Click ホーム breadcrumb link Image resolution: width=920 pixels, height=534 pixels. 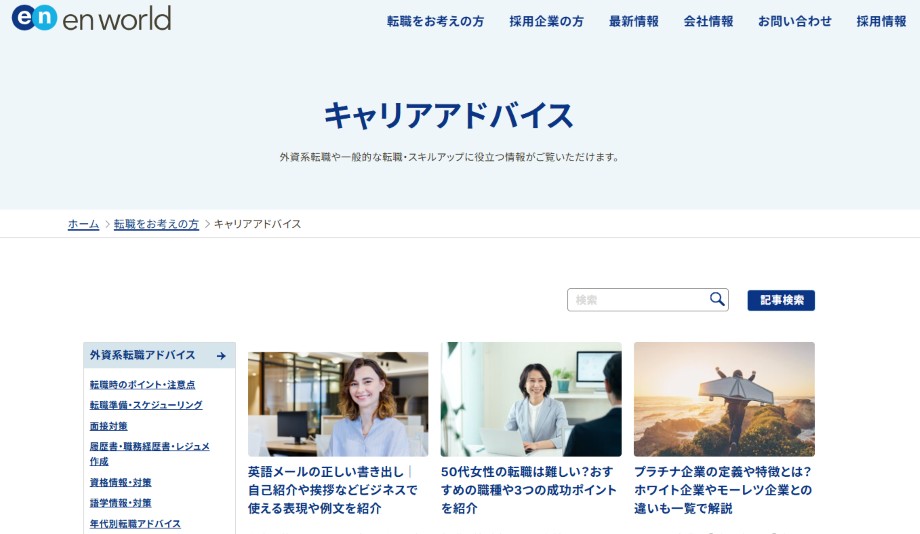click(x=83, y=224)
